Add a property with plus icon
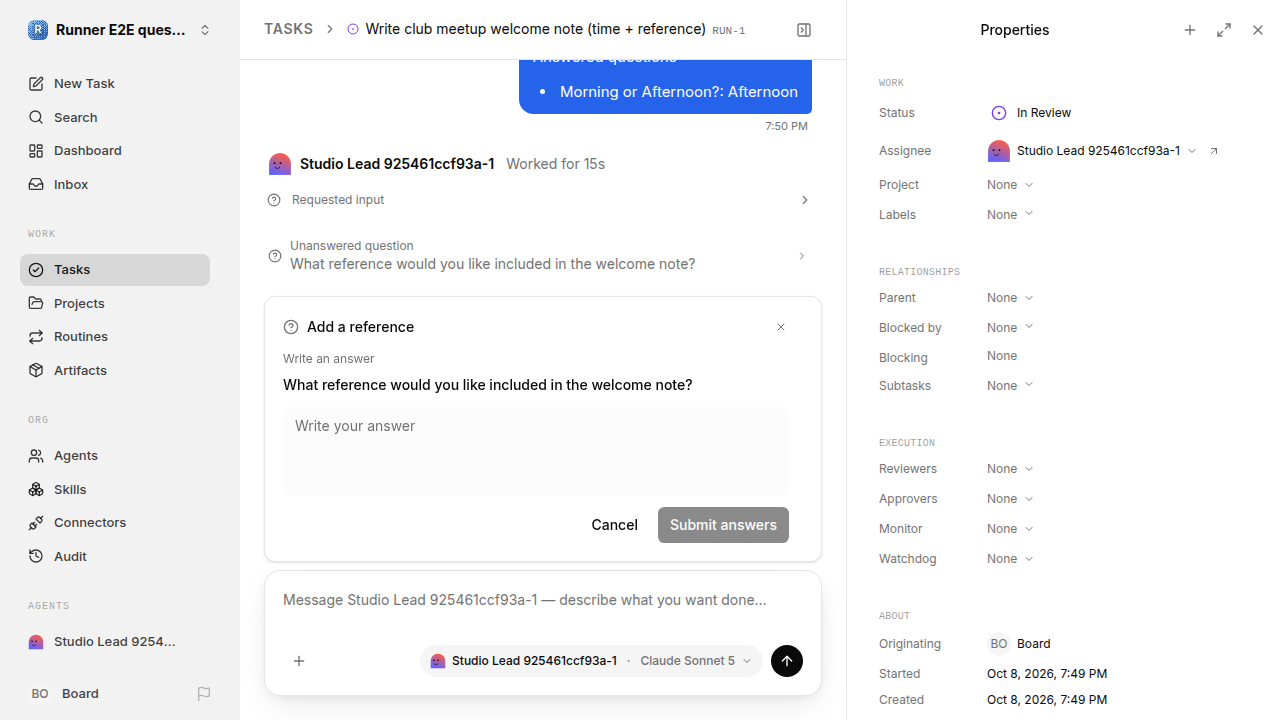 [x=1190, y=30]
